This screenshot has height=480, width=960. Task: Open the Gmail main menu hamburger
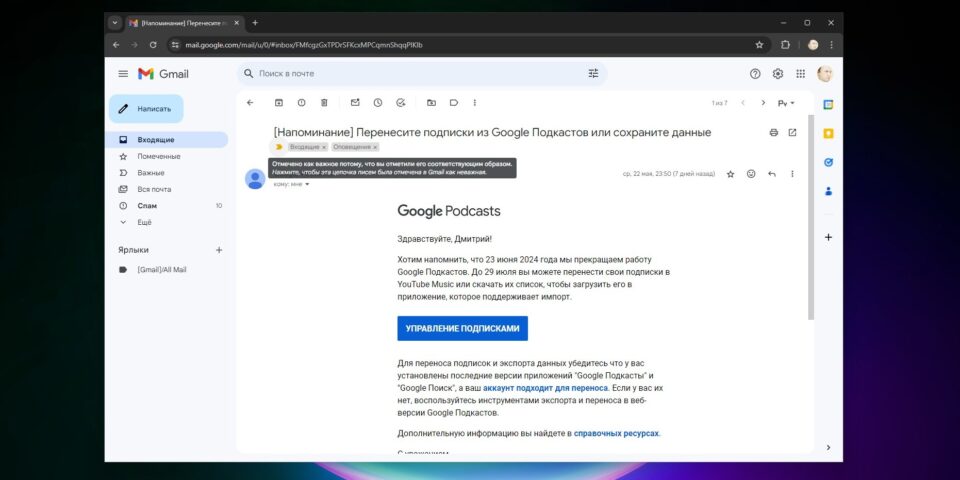tap(123, 73)
